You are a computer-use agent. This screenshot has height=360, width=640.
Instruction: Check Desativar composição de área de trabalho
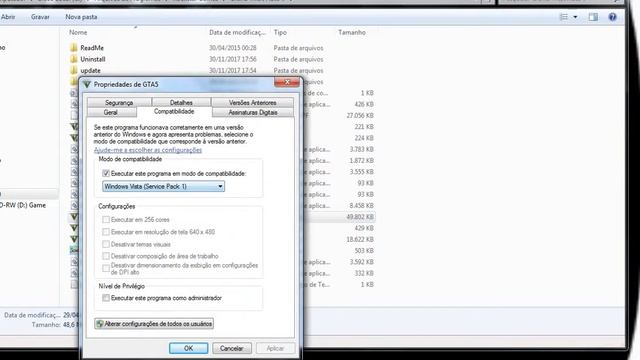tap(106, 256)
